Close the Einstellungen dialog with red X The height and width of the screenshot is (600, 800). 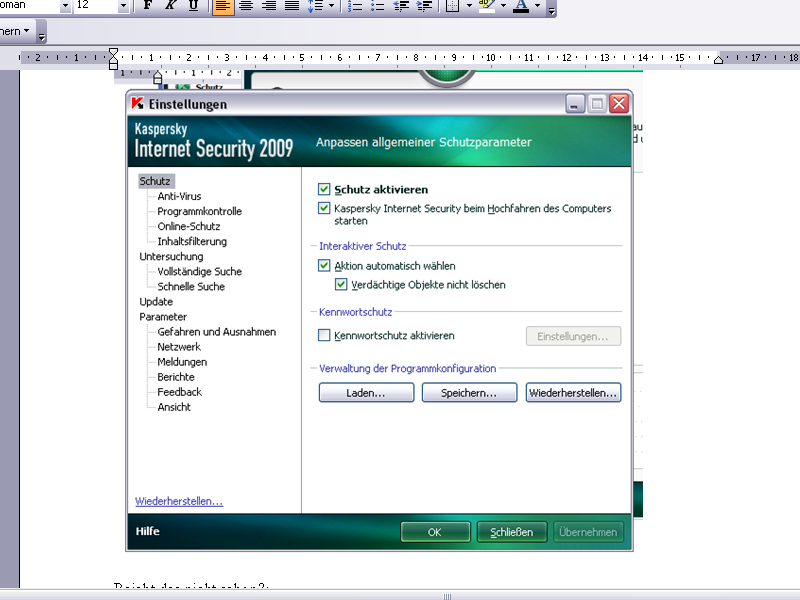(x=619, y=104)
